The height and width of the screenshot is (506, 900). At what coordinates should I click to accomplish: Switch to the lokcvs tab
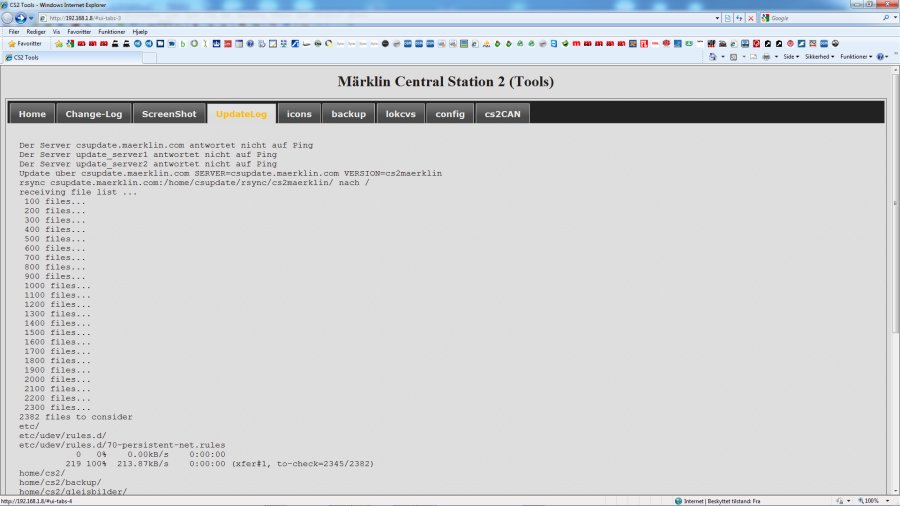pyautogui.click(x=400, y=114)
